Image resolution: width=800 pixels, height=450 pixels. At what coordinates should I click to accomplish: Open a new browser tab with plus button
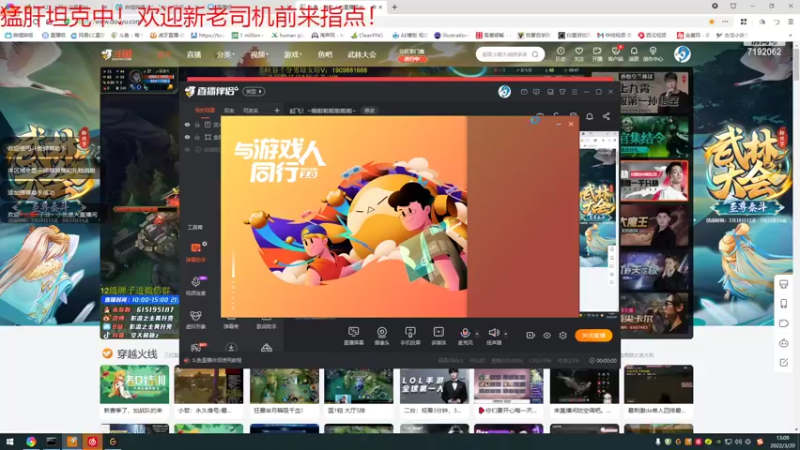394,7
